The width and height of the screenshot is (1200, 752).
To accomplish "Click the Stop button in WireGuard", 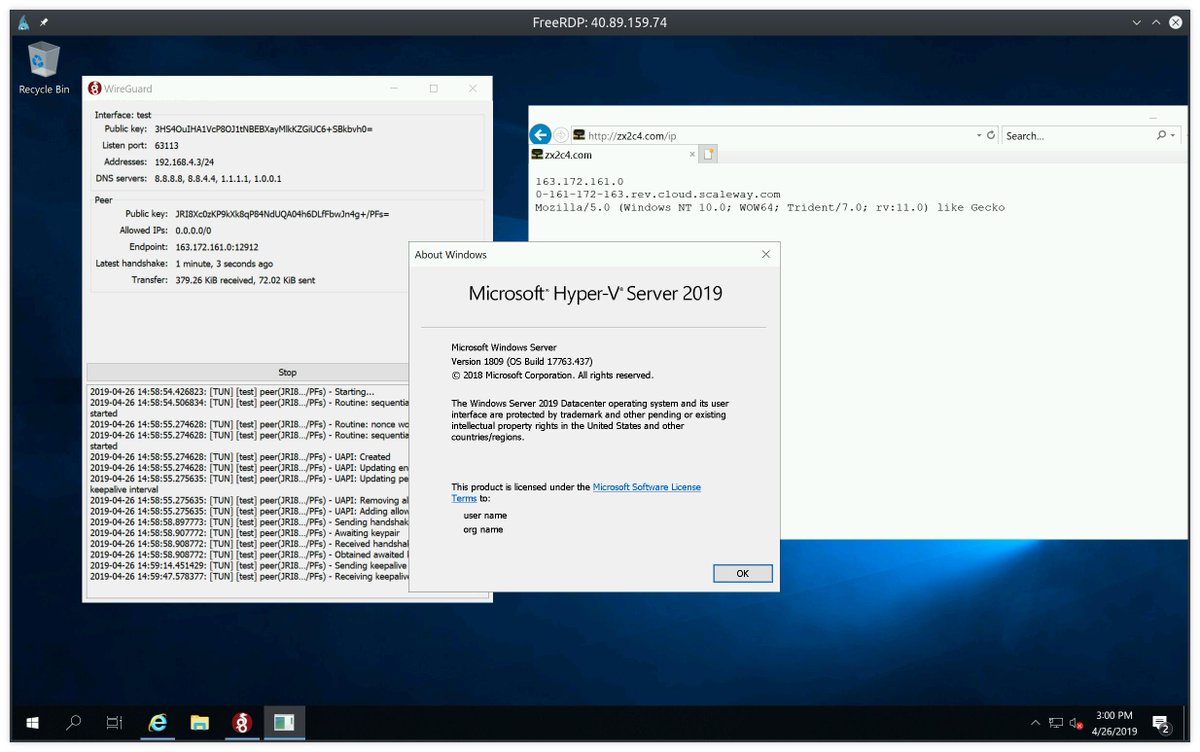I will click(287, 372).
